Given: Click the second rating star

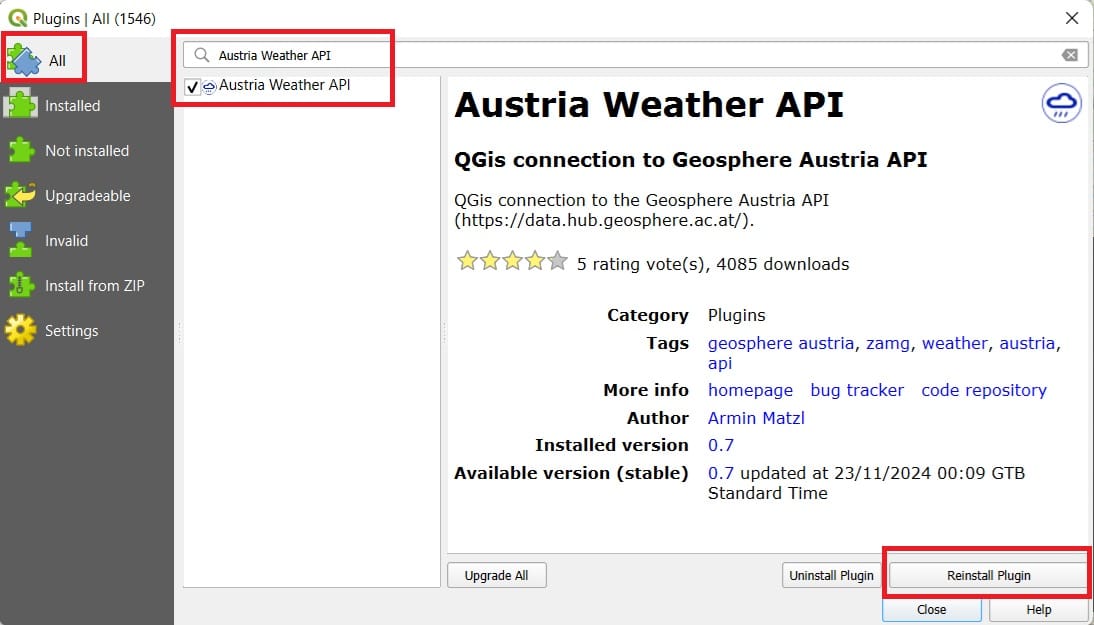Looking at the screenshot, I should (x=490, y=262).
